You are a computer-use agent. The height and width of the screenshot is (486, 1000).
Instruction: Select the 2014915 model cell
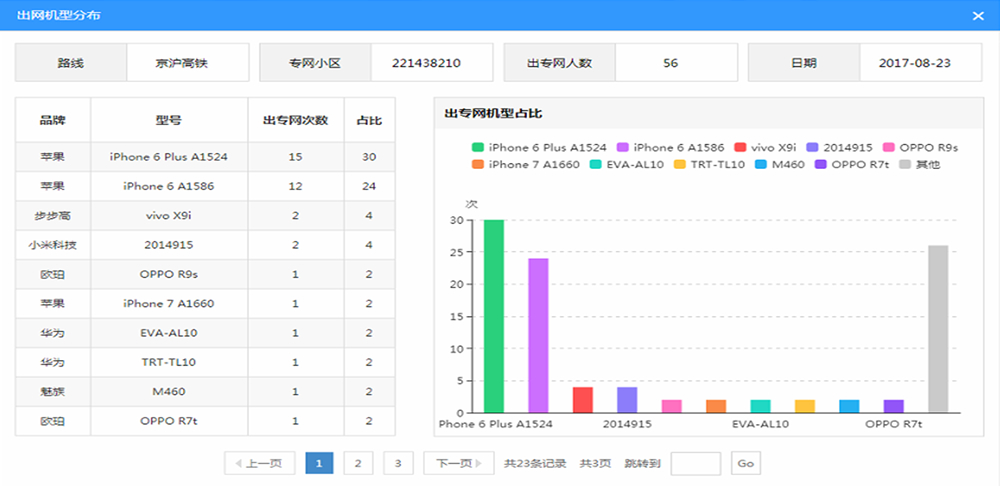169,245
